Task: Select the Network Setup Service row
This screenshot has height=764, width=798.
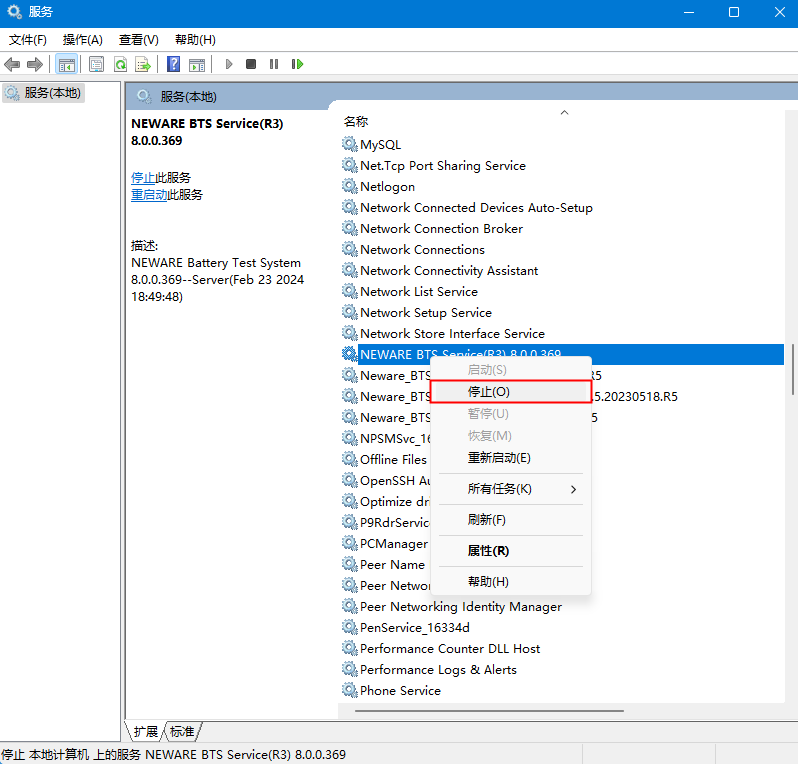Action: point(426,313)
